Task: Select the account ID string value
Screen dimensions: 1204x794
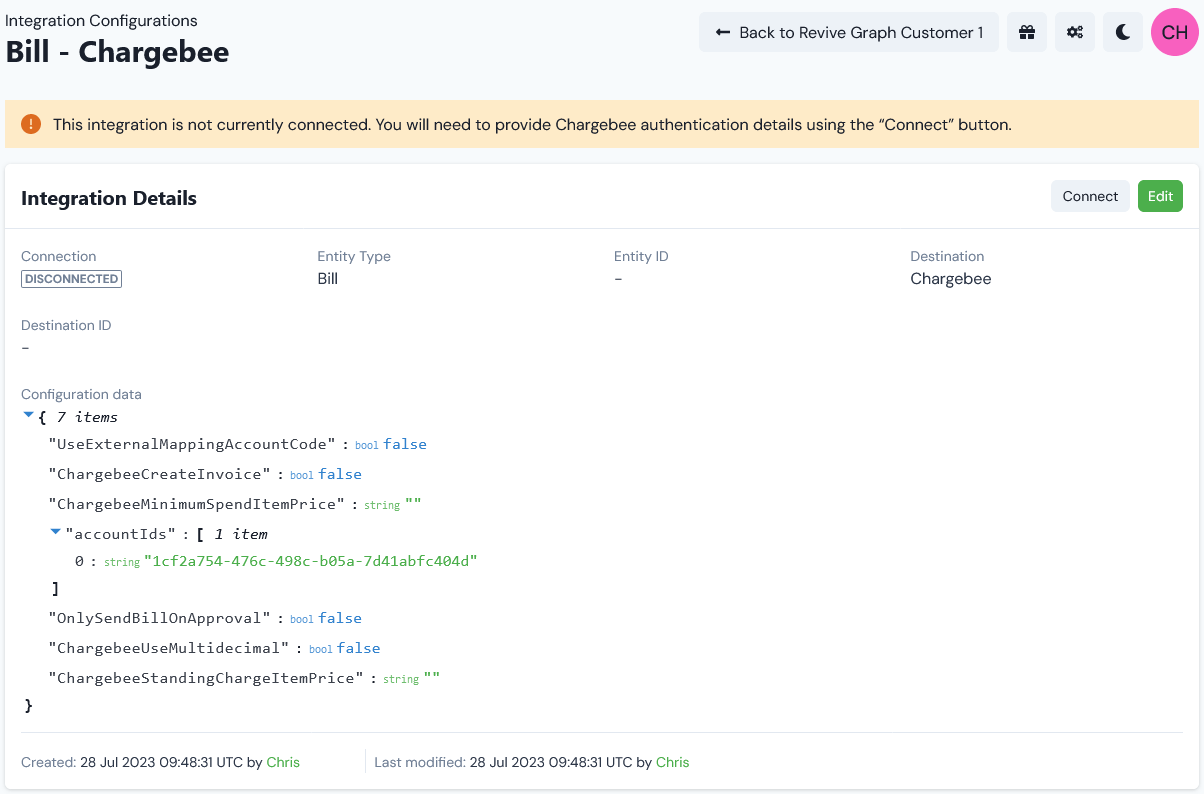Action: (x=311, y=561)
